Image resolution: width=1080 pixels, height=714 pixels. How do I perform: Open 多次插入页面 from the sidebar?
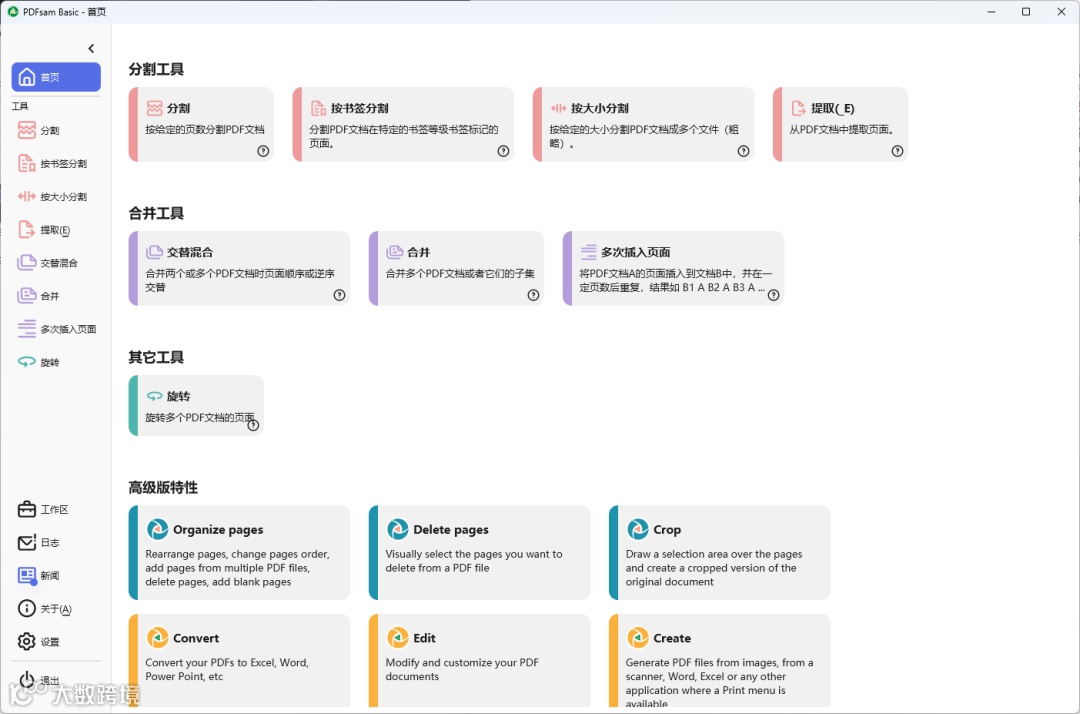[56, 328]
